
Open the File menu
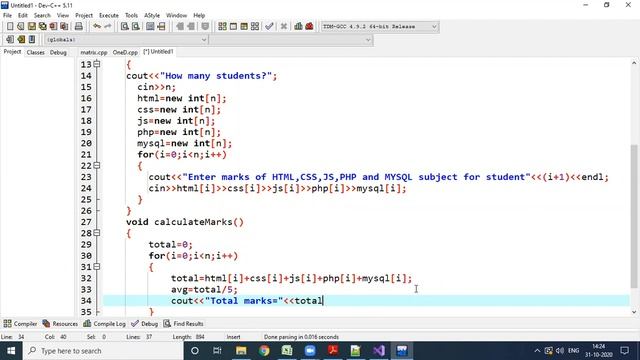pyautogui.click(x=7, y=16)
